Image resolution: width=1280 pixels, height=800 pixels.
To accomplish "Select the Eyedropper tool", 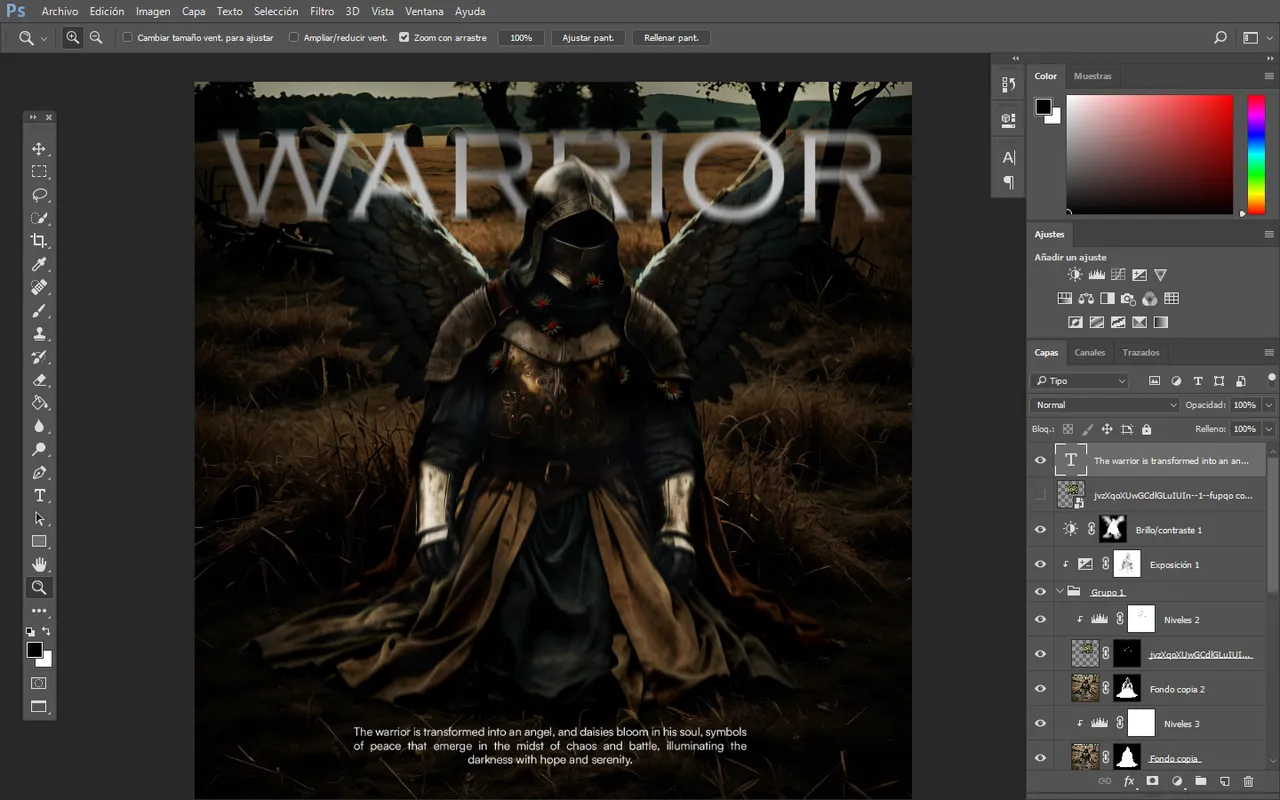I will (39, 264).
